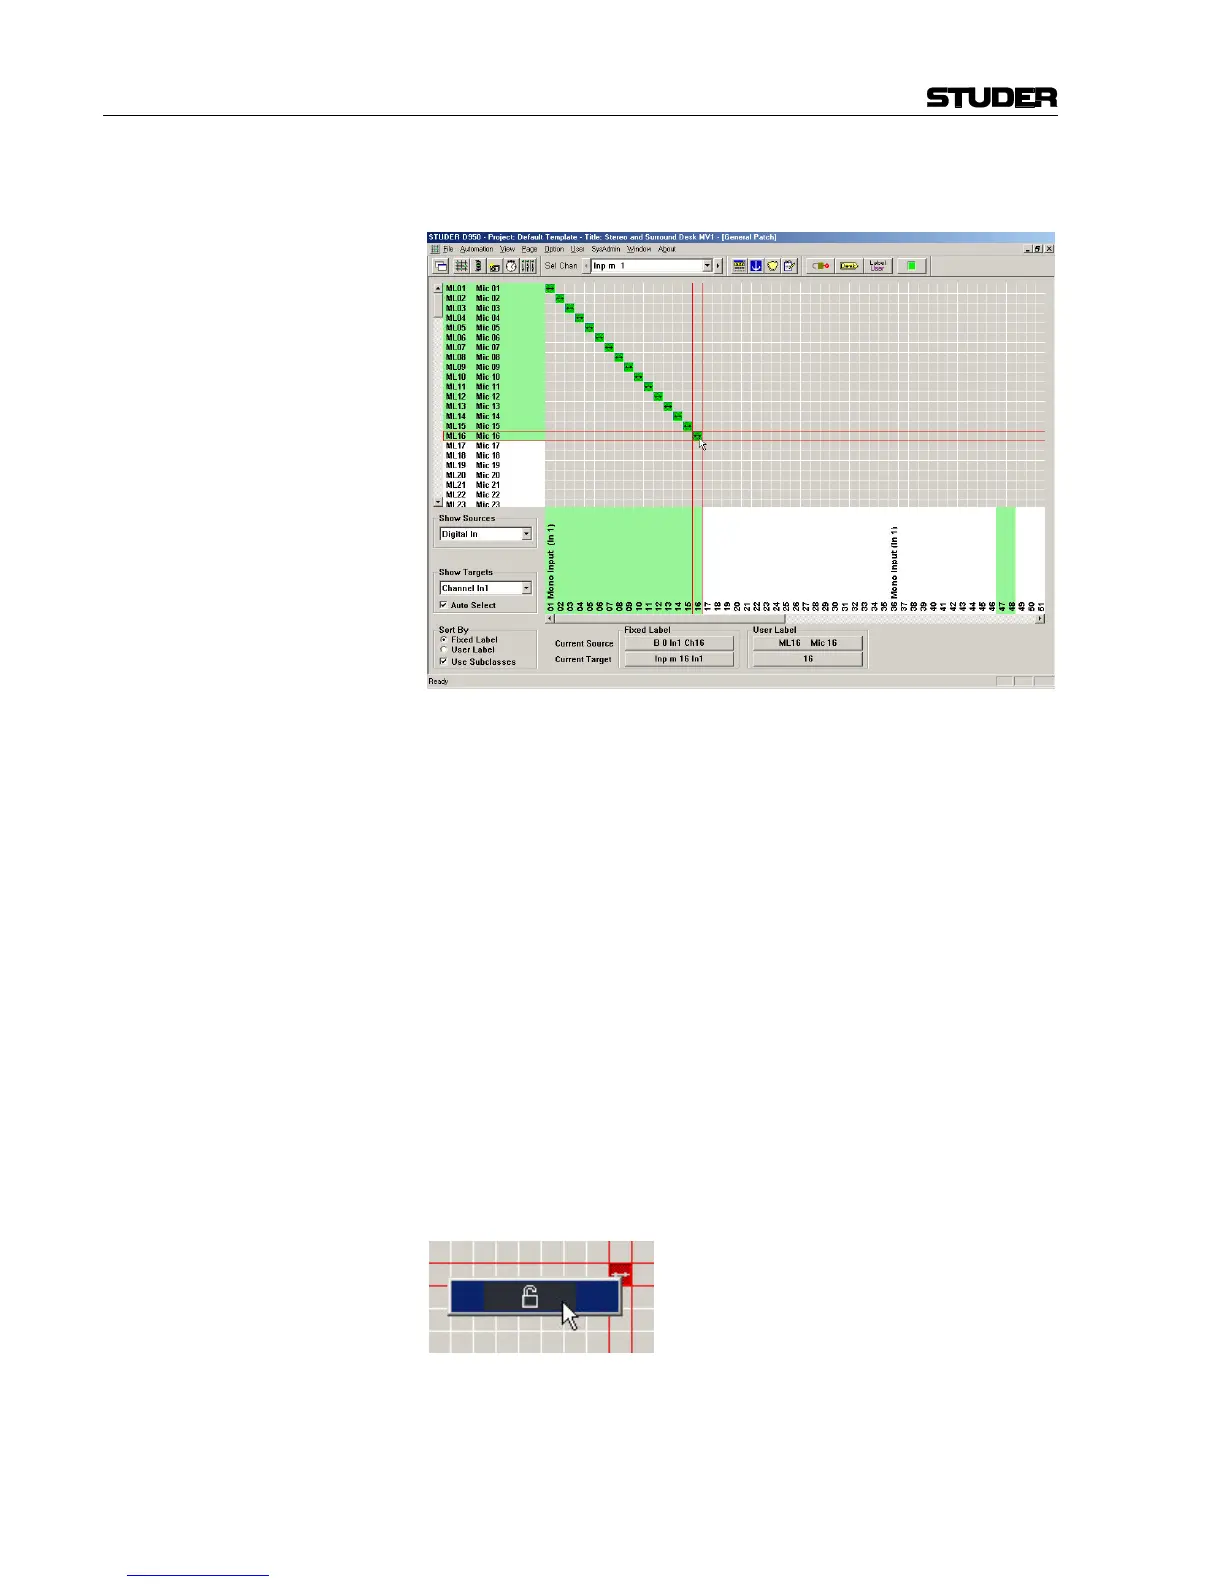Open the Option menu
This screenshot has width=1224, height=1584.
tap(554, 249)
